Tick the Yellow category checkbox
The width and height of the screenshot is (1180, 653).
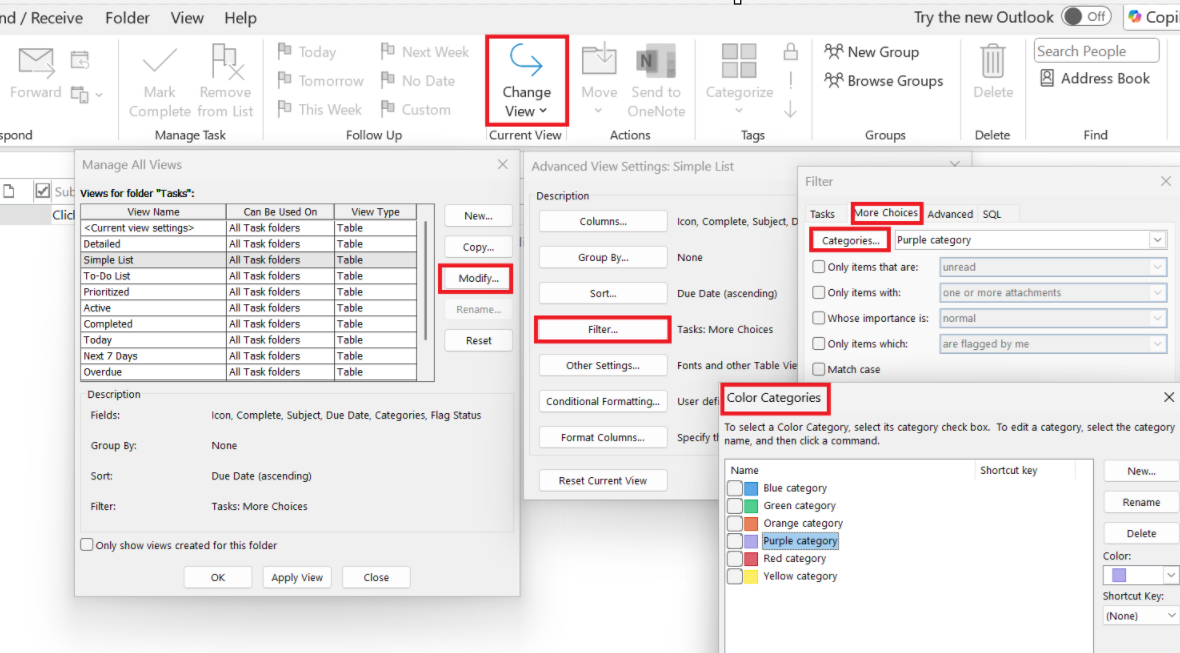[734, 576]
